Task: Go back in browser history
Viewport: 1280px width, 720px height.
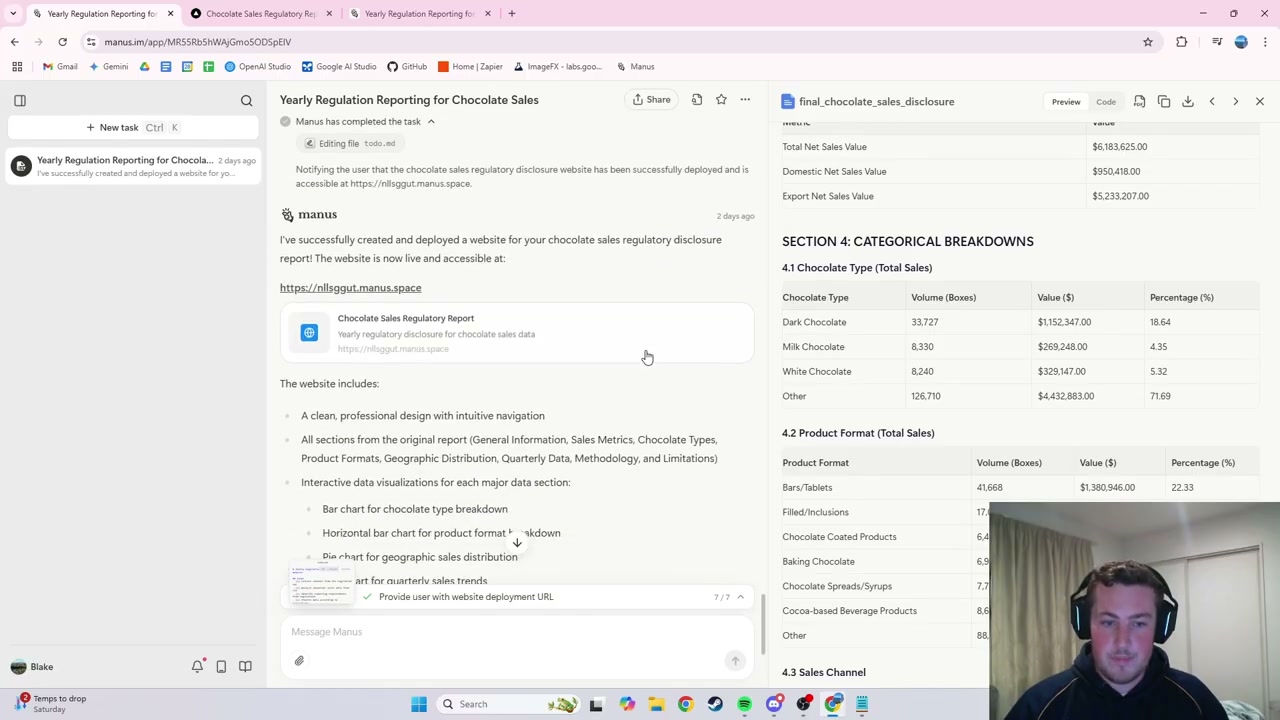Action: [x=14, y=42]
